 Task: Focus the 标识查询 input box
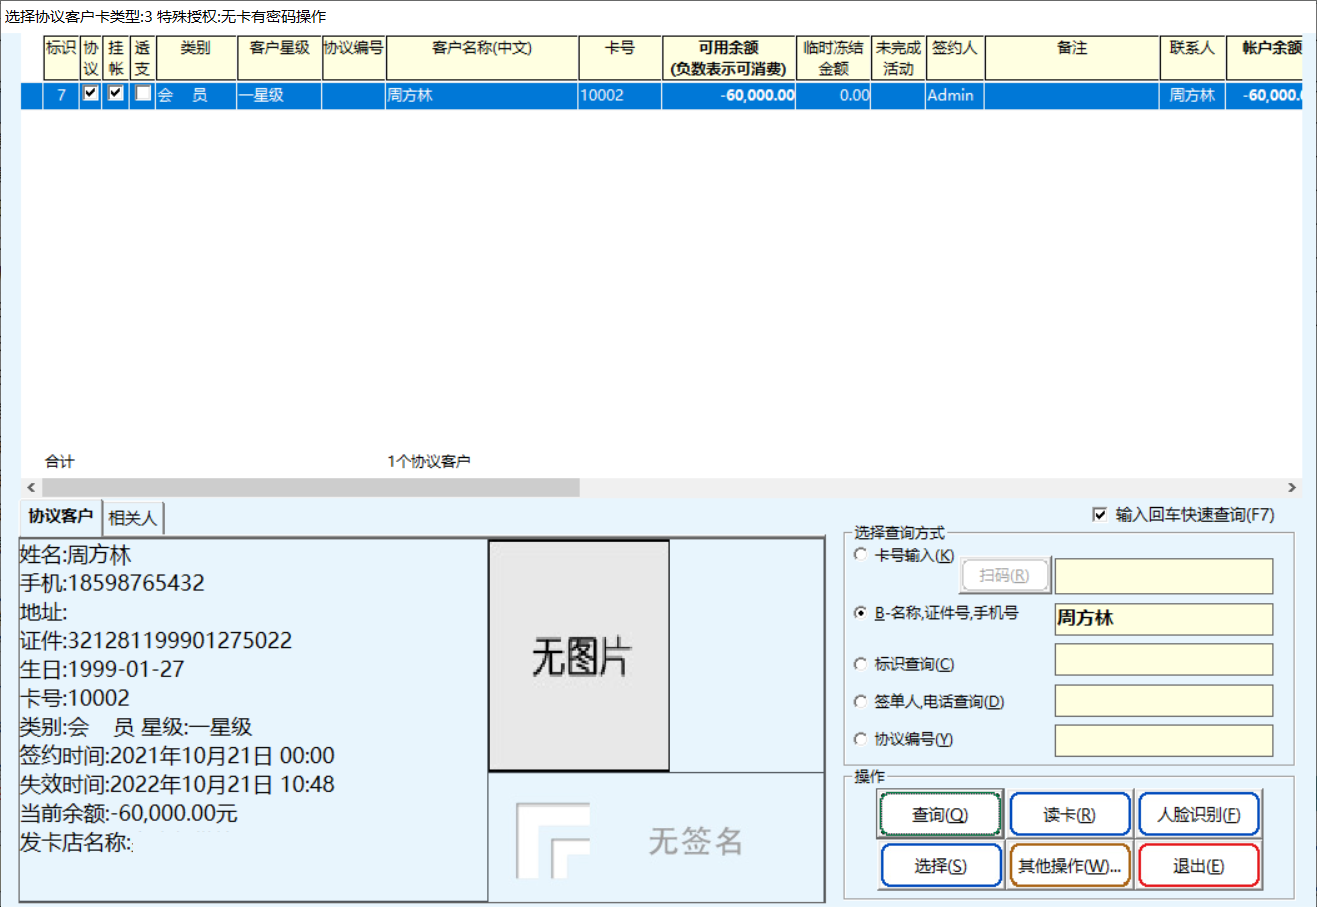(x=1164, y=660)
